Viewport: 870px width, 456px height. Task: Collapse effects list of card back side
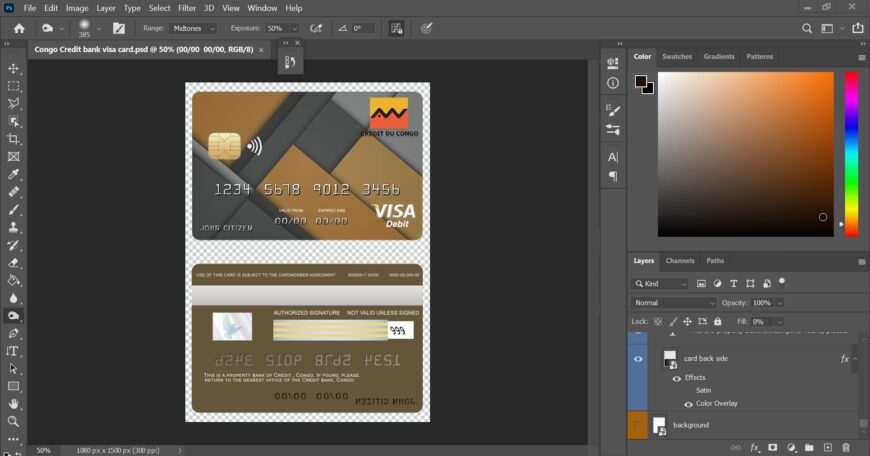click(x=856, y=358)
